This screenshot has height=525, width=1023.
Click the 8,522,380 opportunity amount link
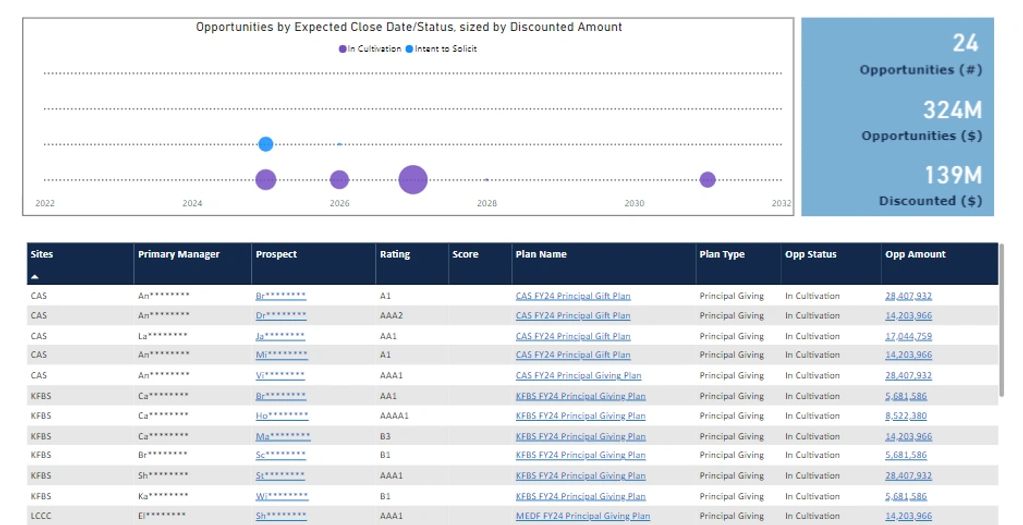tap(905, 416)
